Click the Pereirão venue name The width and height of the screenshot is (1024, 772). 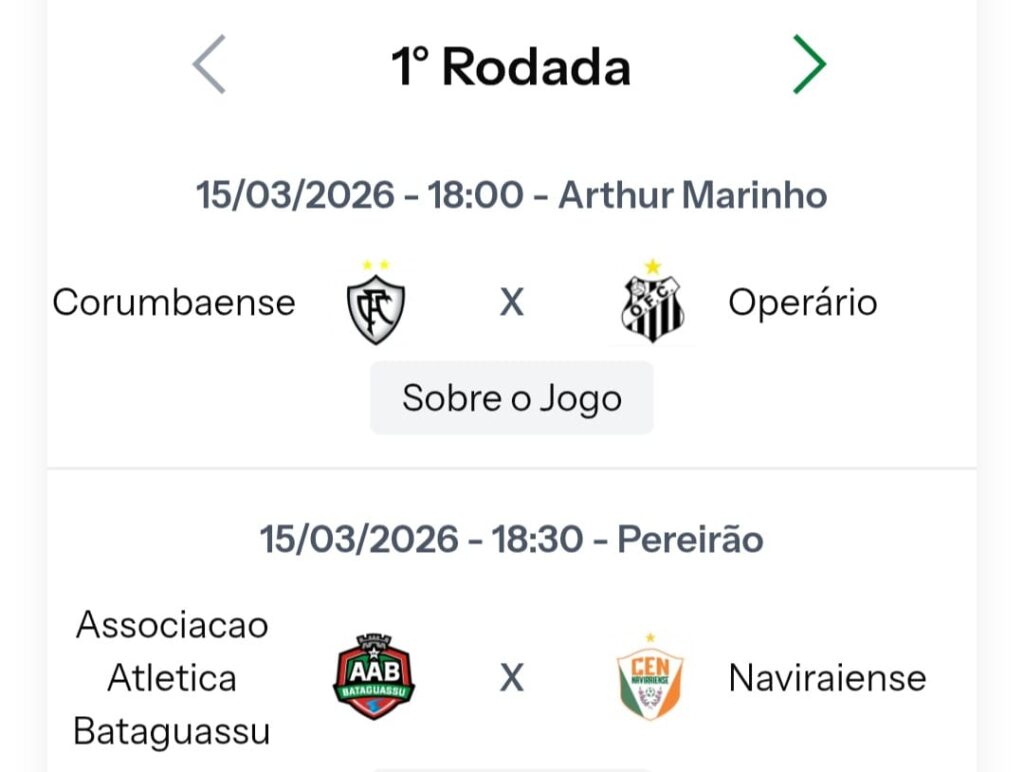(x=690, y=540)
